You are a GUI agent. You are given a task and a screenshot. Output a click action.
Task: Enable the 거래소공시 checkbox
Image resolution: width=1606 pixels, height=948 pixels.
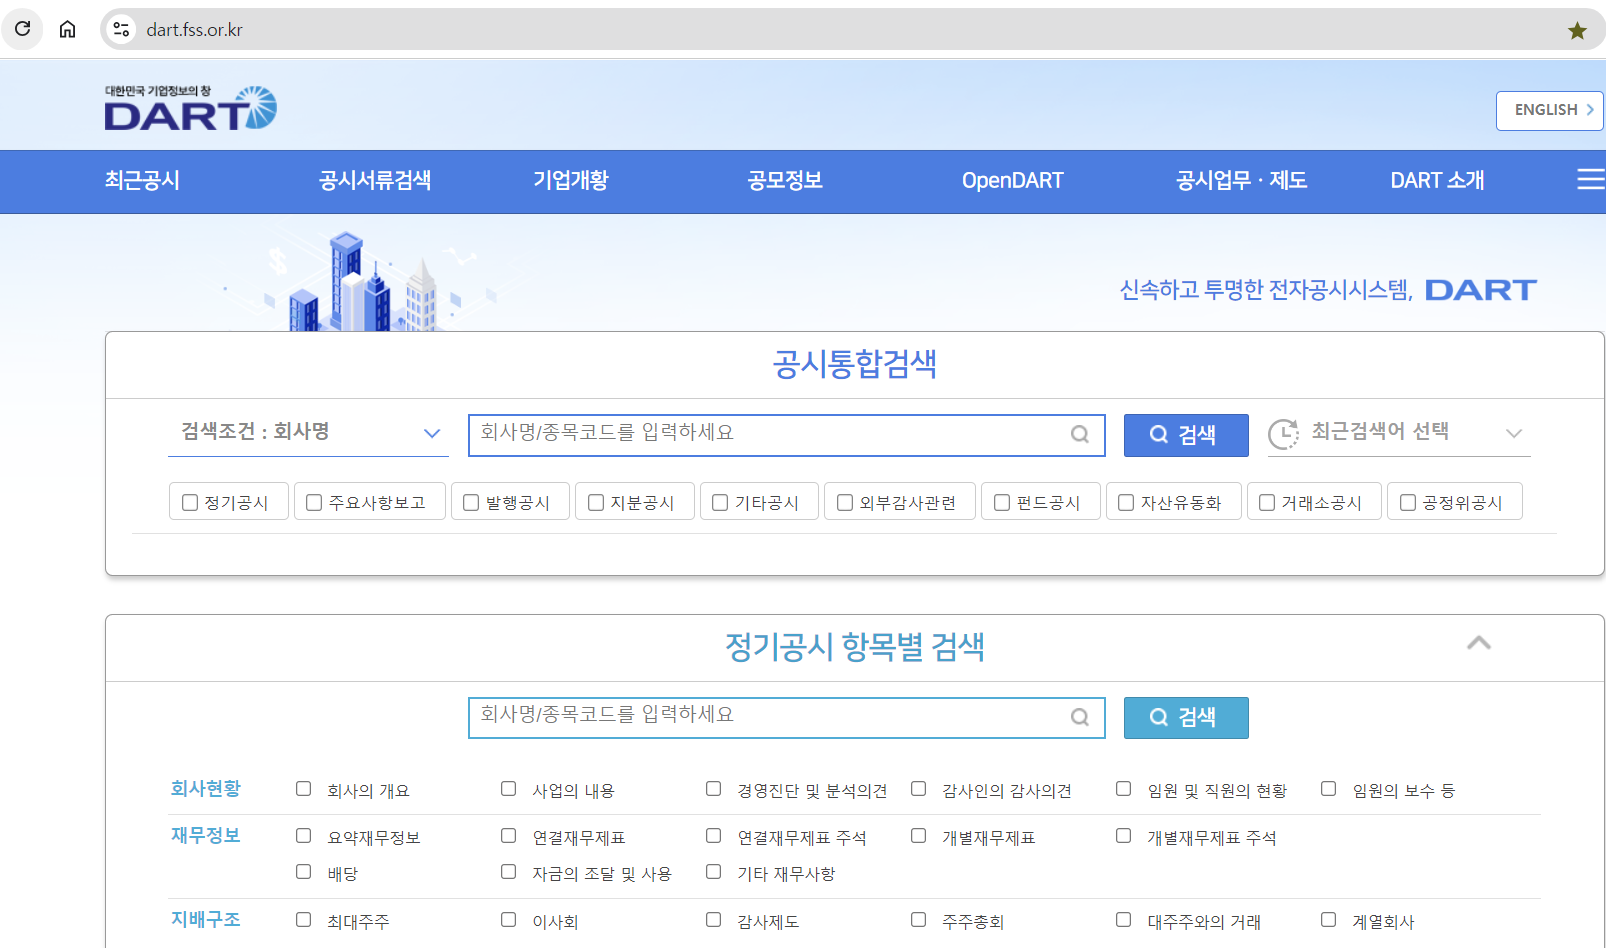click(1267, 502)
